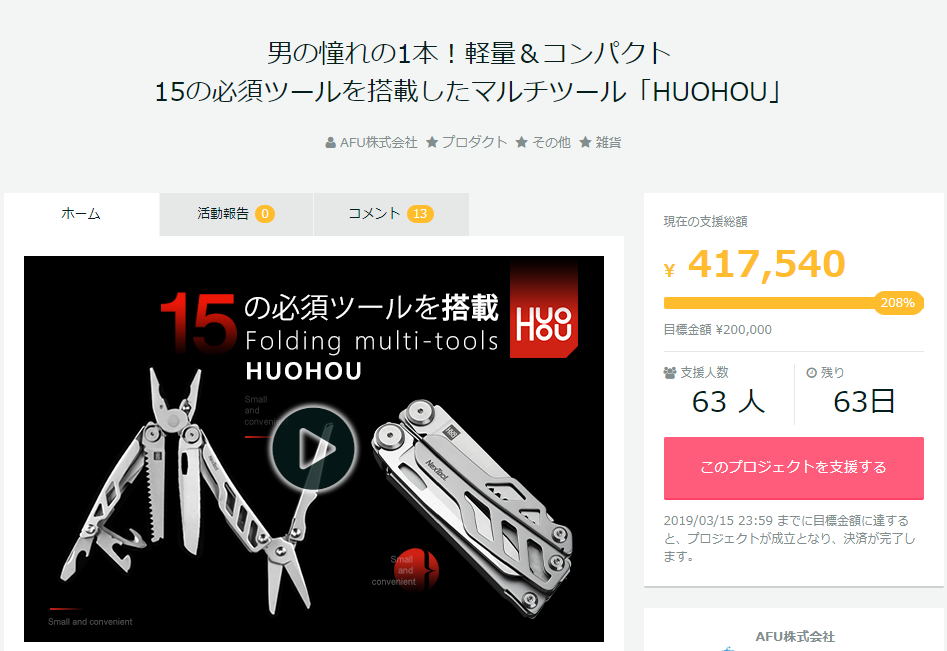Click the red HUOHOU logo badge
The image size is (947, 651).
[544, 309]
